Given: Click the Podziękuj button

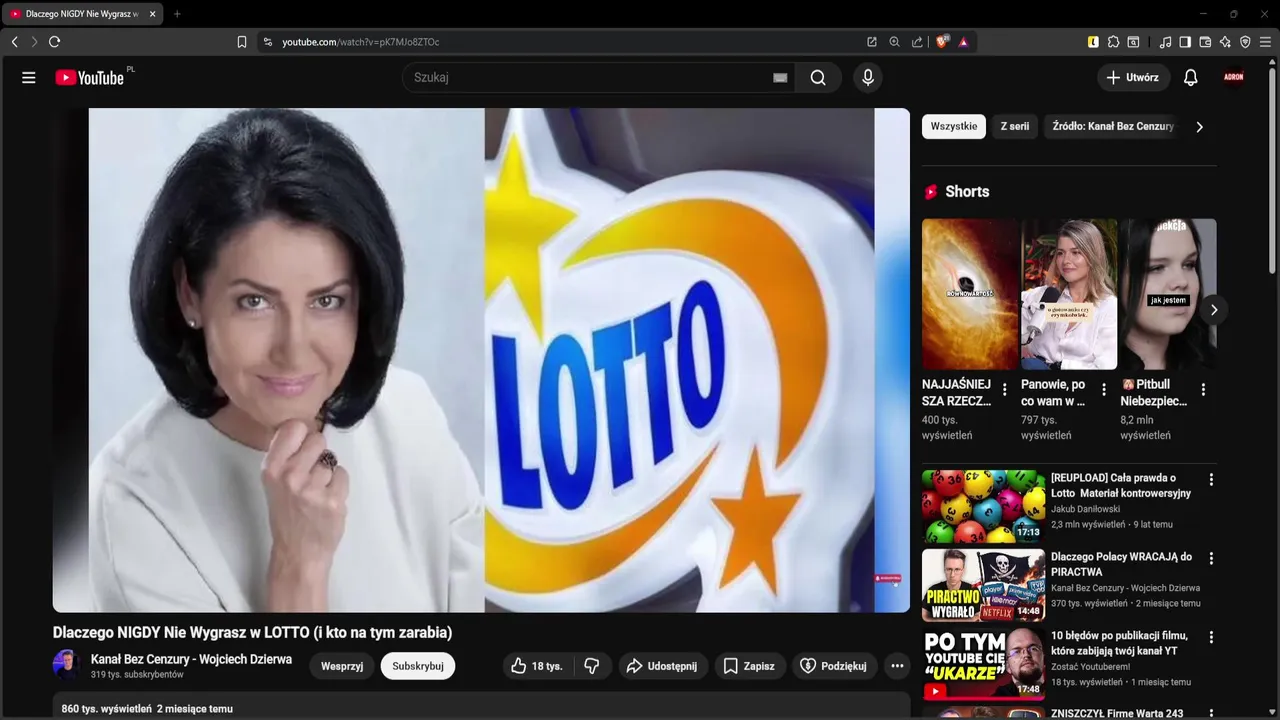Looking at the screenshot, I should coord(835,666).
